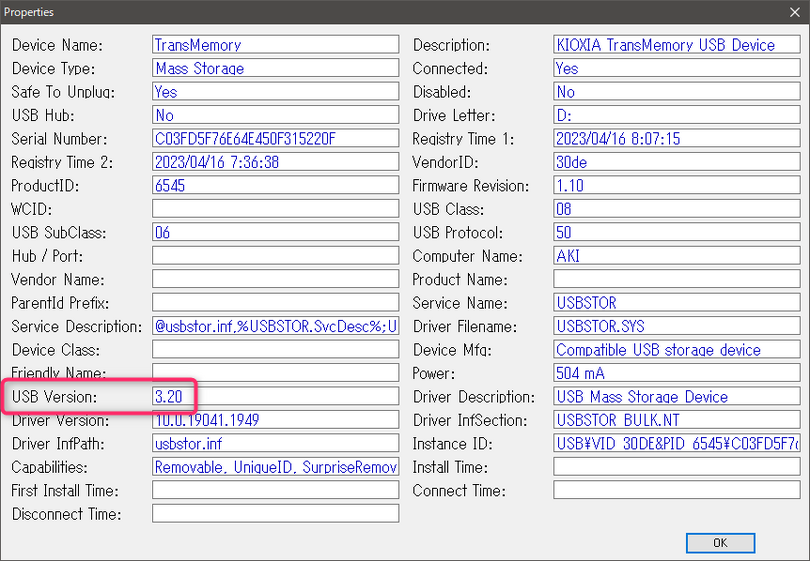Click the Device Name field showing TransMemory
810x561 pixels.
(275, 44)
